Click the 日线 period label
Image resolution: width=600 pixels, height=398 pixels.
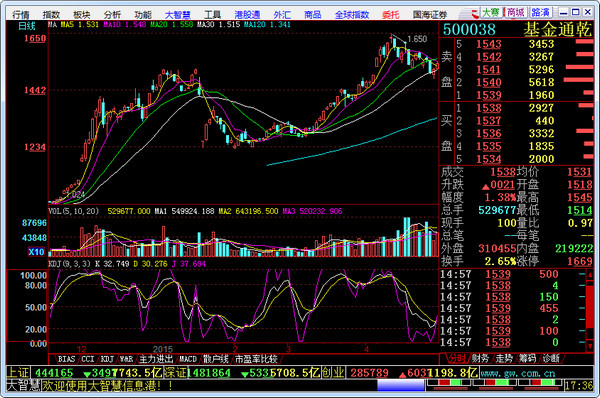click(x=27, y=26)
